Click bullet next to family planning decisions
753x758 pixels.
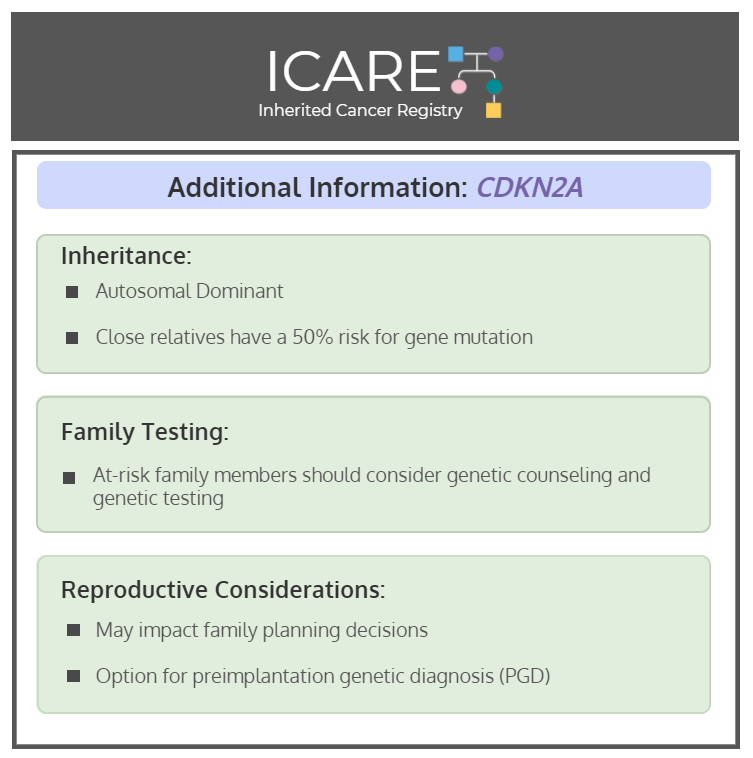(x=73, y=630)
